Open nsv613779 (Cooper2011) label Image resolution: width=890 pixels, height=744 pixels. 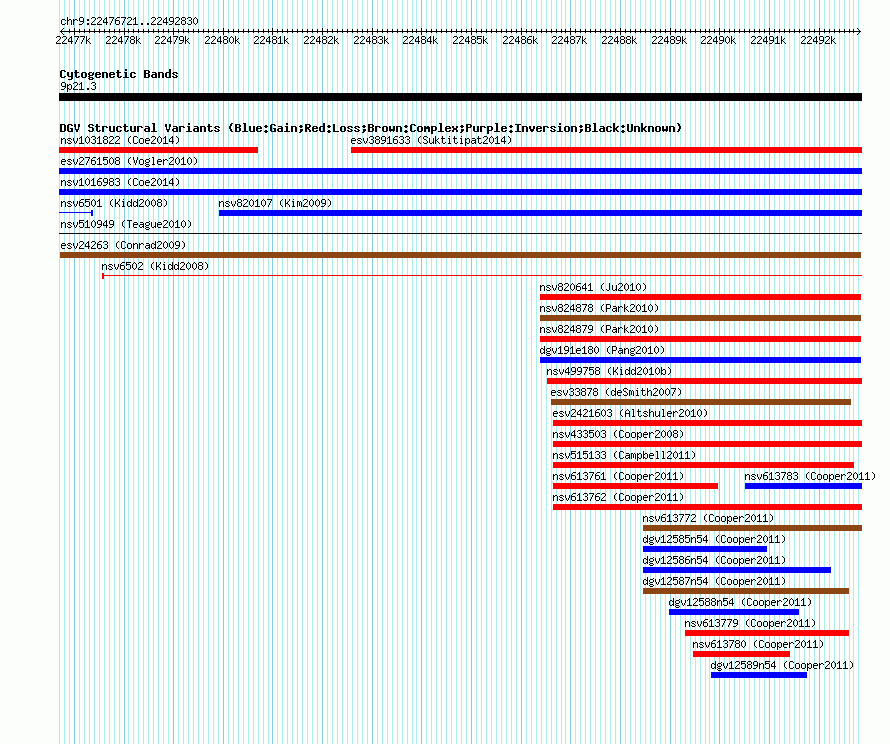(x=750, y=623)
